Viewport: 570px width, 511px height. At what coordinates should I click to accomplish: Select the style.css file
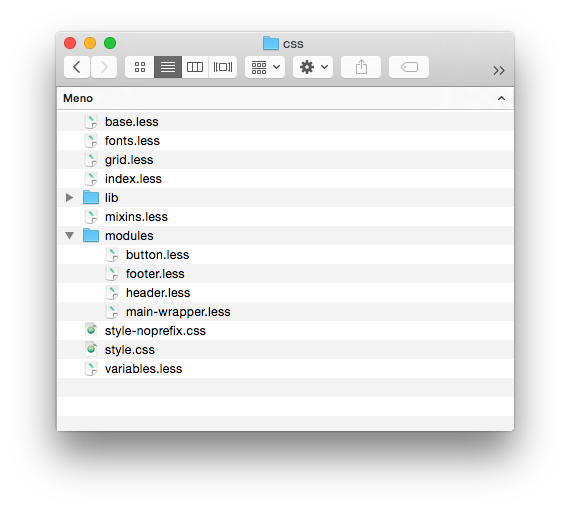(x=285, y=350)
